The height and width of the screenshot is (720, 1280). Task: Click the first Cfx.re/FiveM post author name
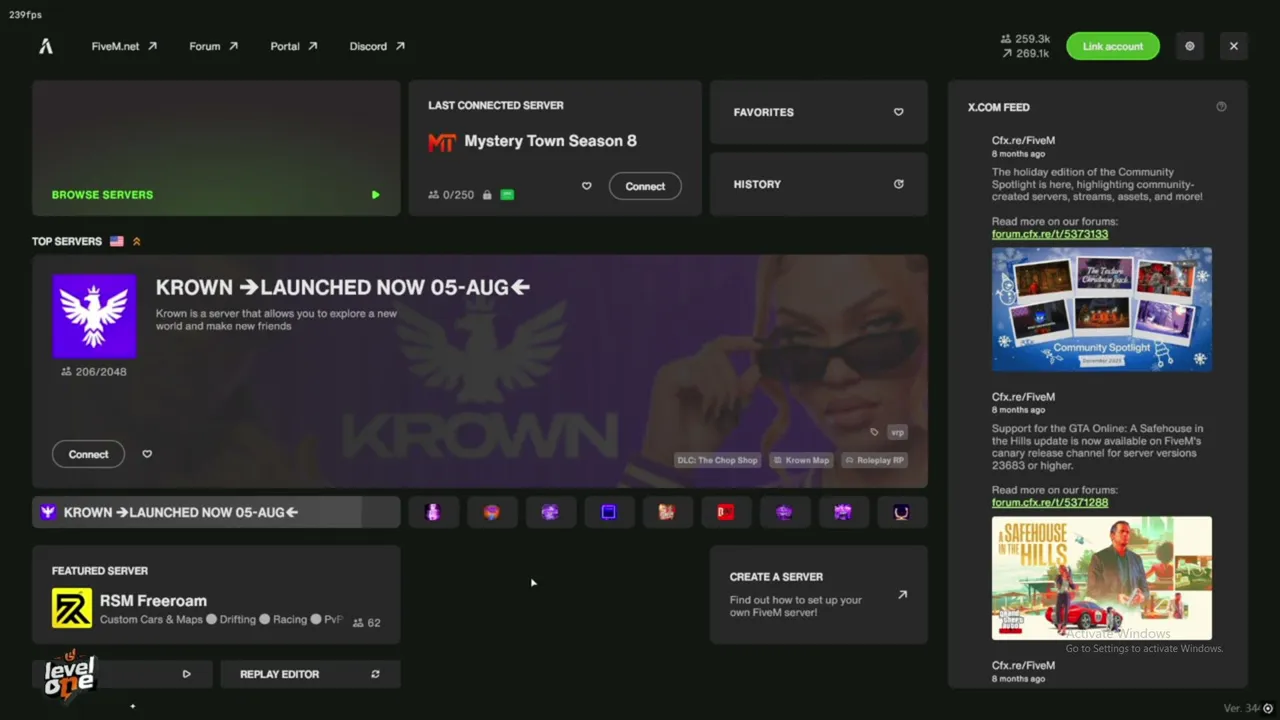click(x=1023, y=141)
